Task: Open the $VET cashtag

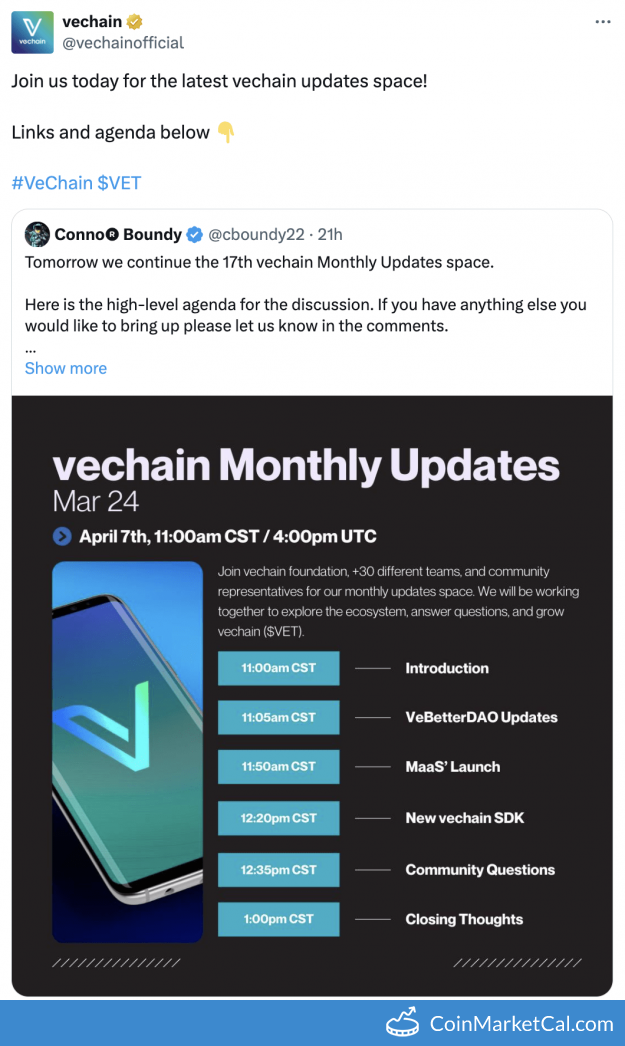Action: (x=119, y=183)
